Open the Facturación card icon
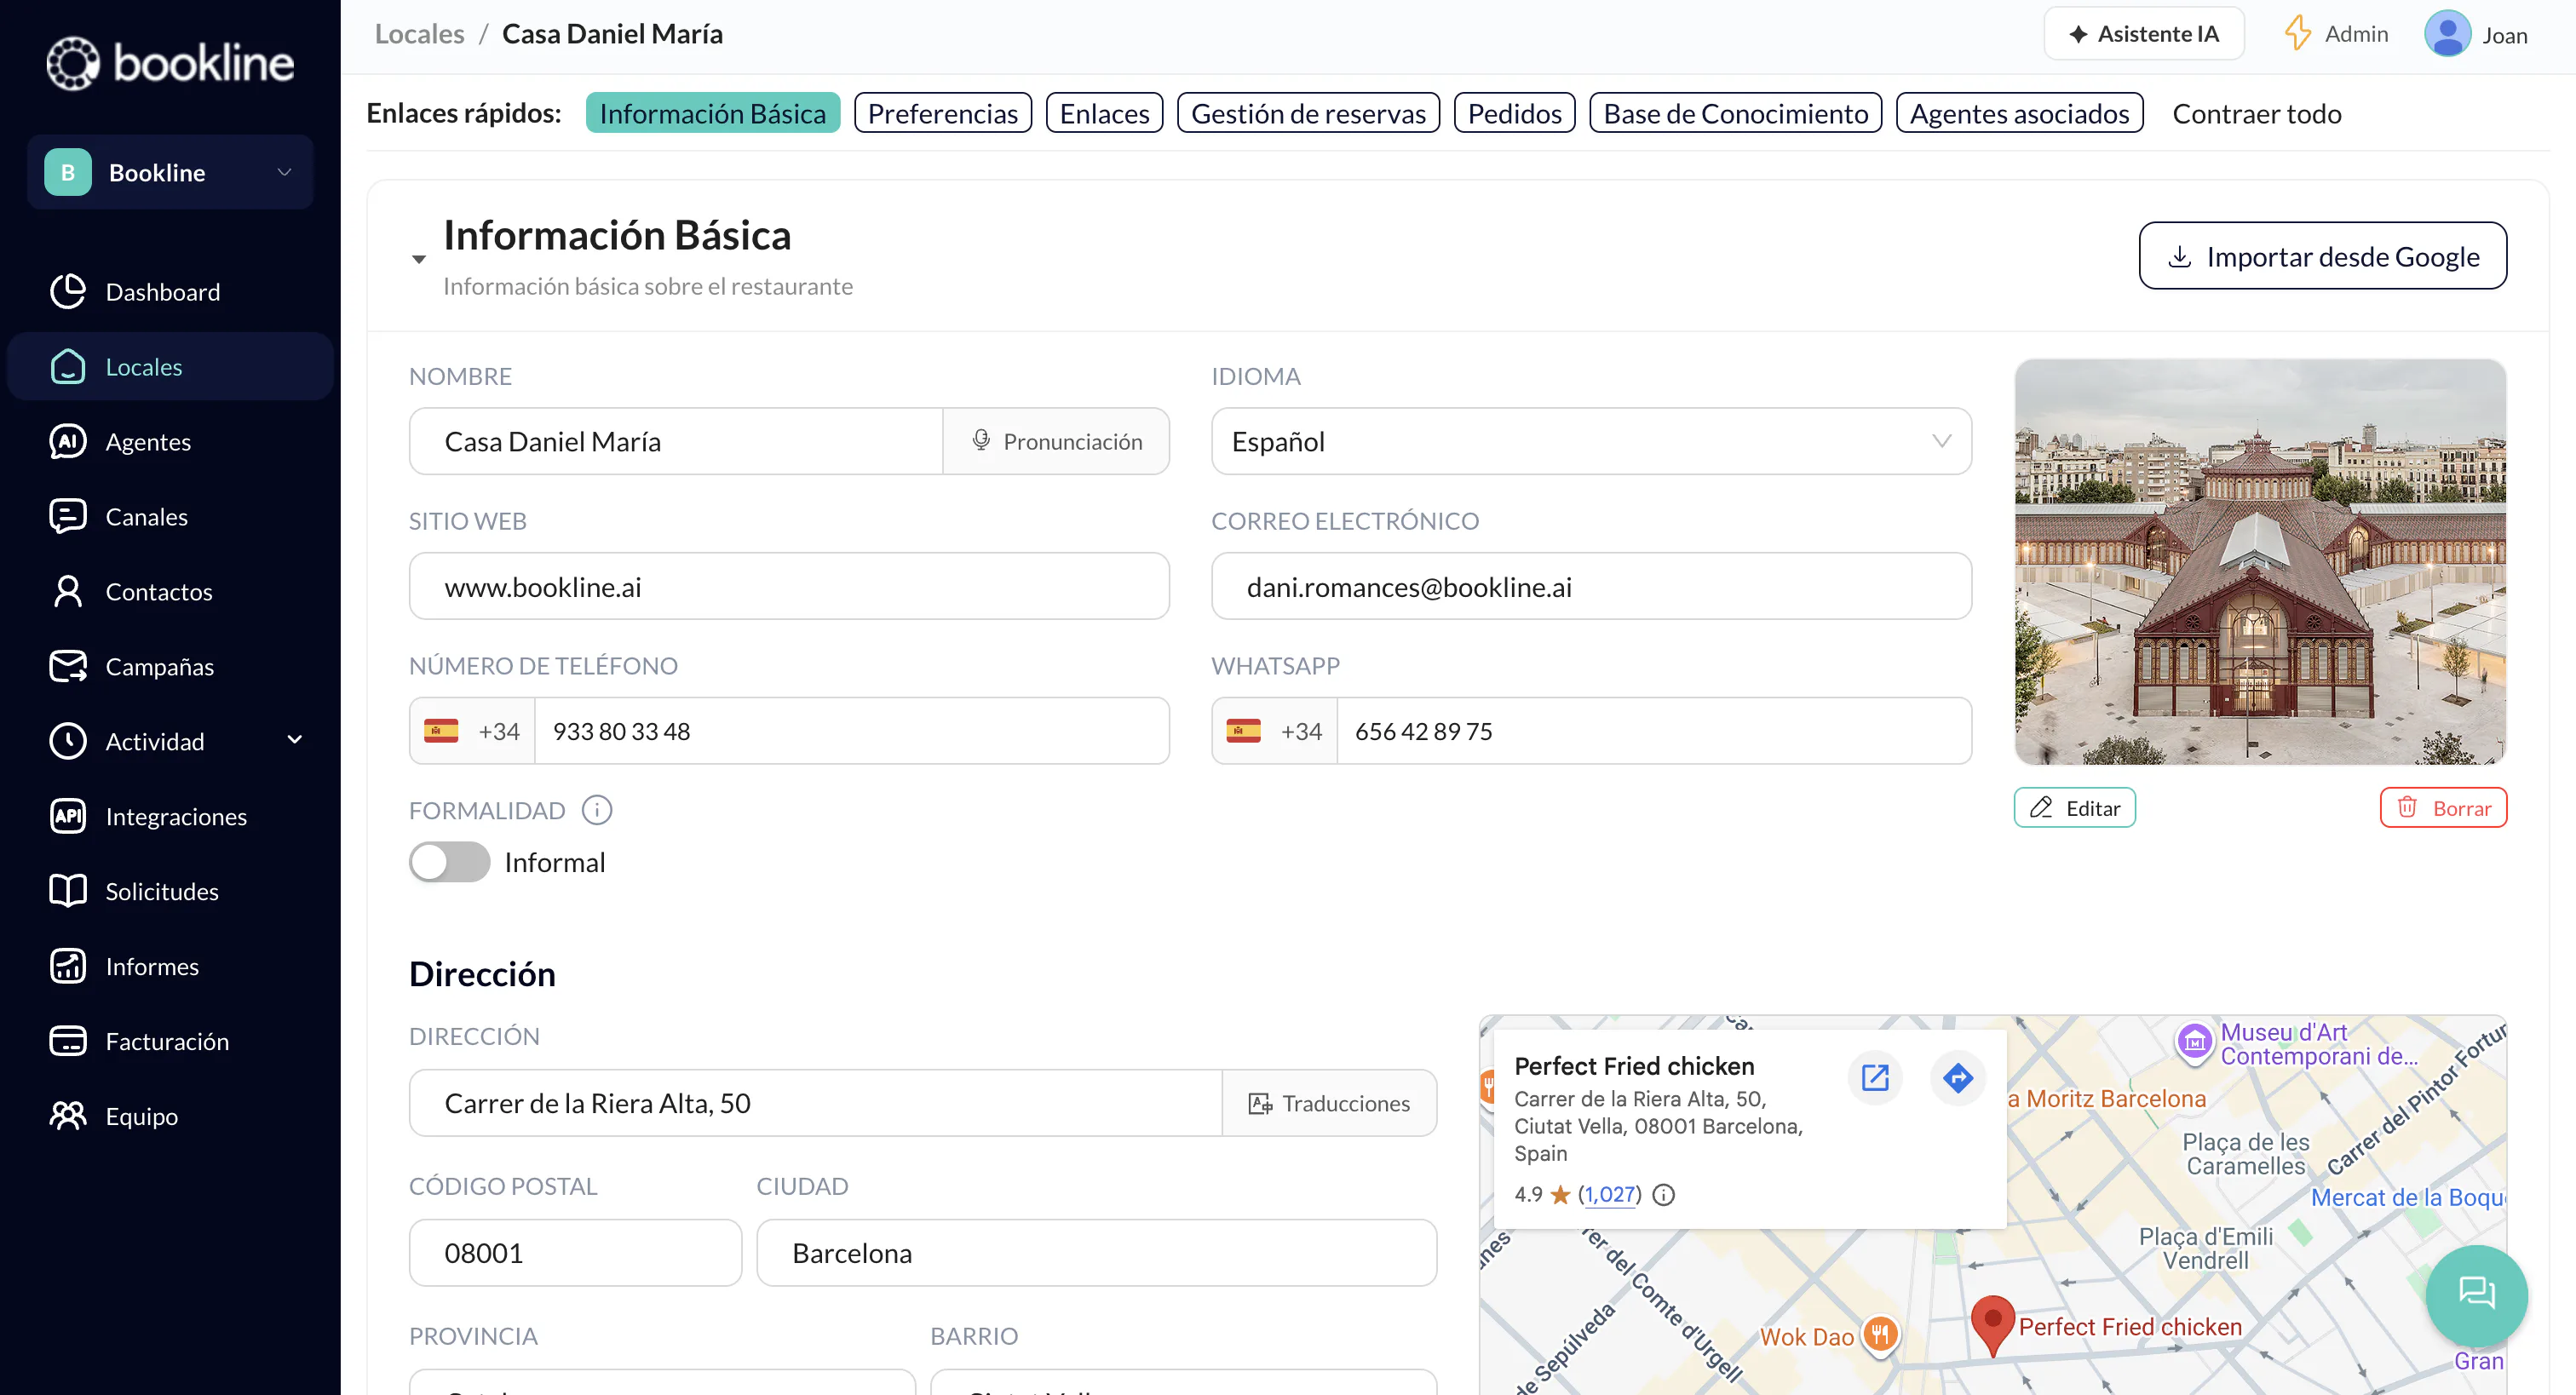The width and height of the screenshot is (2576, 1395). 68,1041
